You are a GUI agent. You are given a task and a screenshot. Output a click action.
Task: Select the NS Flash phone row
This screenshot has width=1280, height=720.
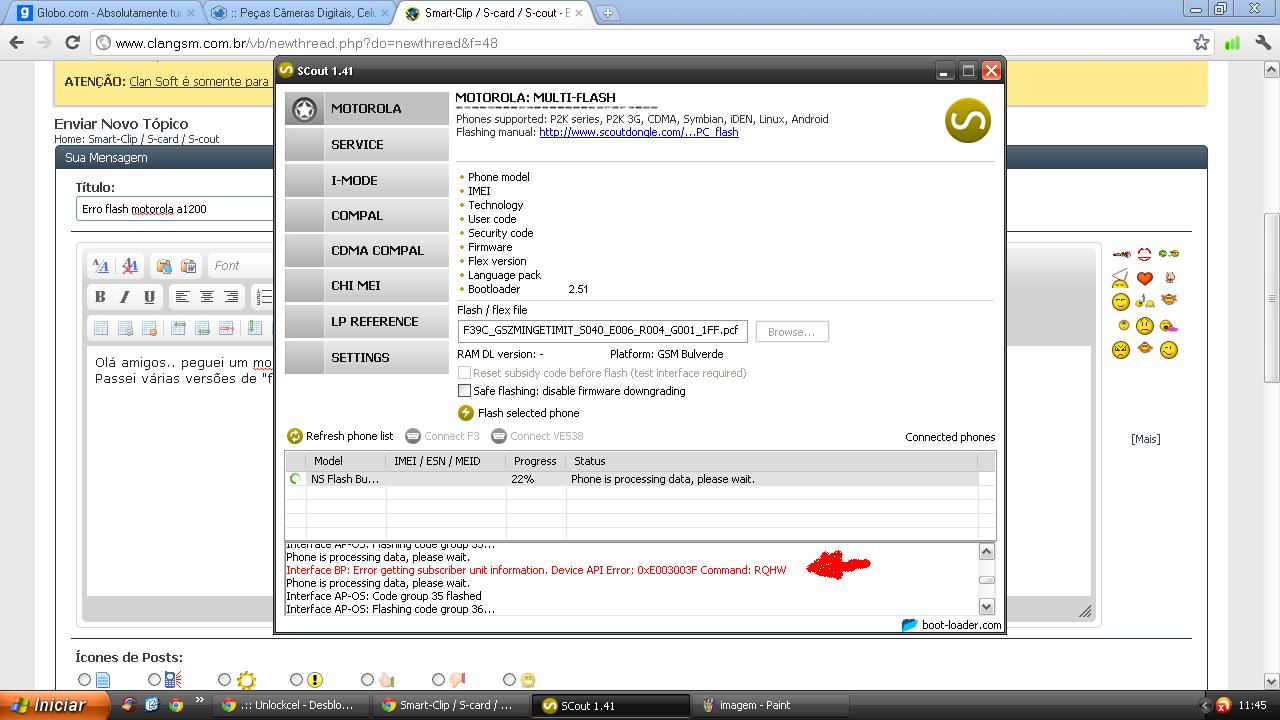coord(632,479)
